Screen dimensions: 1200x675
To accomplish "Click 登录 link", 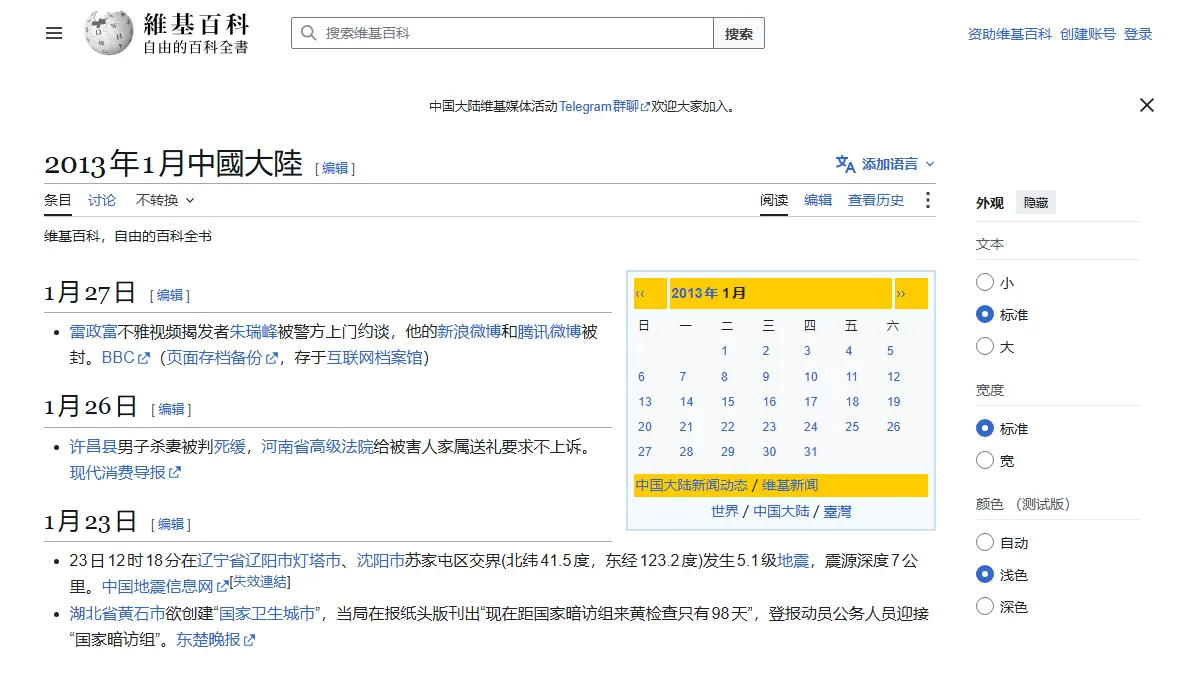I will pyautogui.click(x=1138, y=34).
